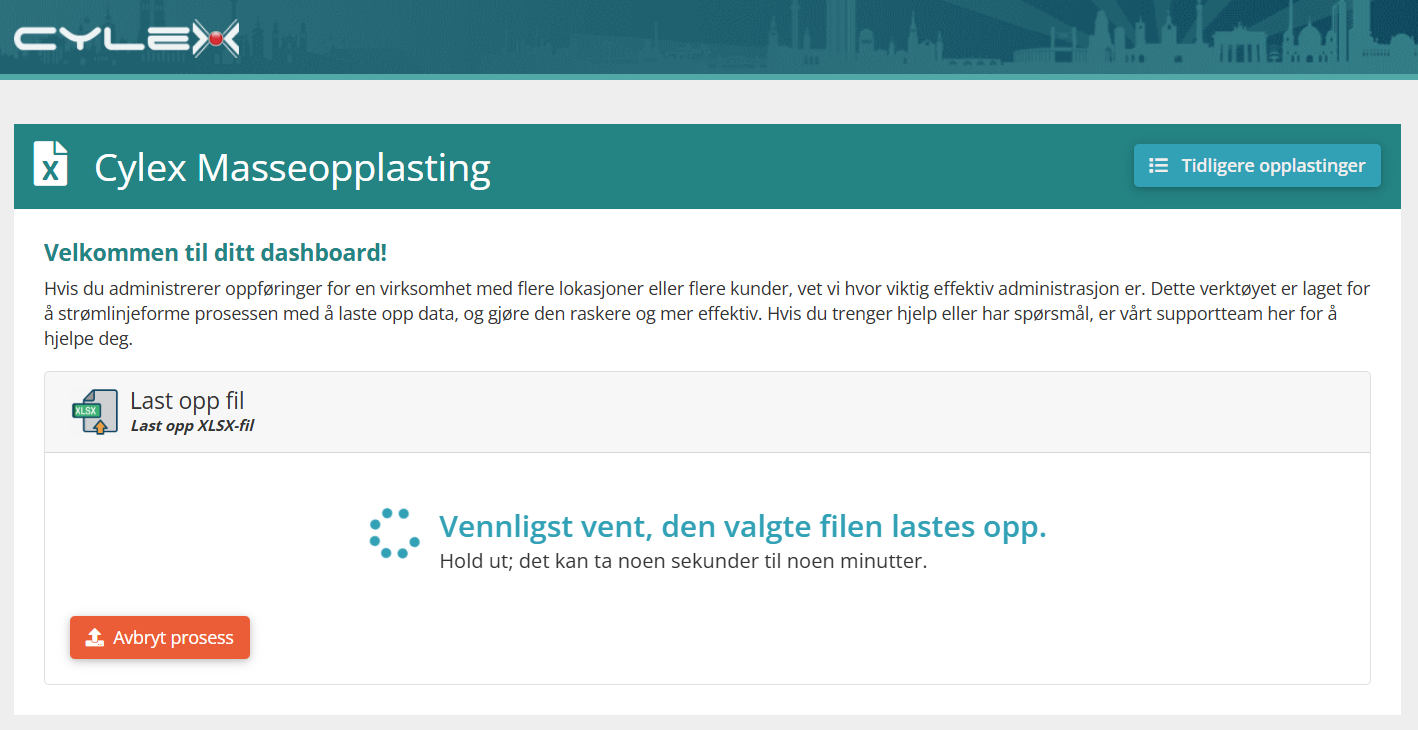Click the upload icon in Avbryt prosess button
1418x730 pixels.
95,638
